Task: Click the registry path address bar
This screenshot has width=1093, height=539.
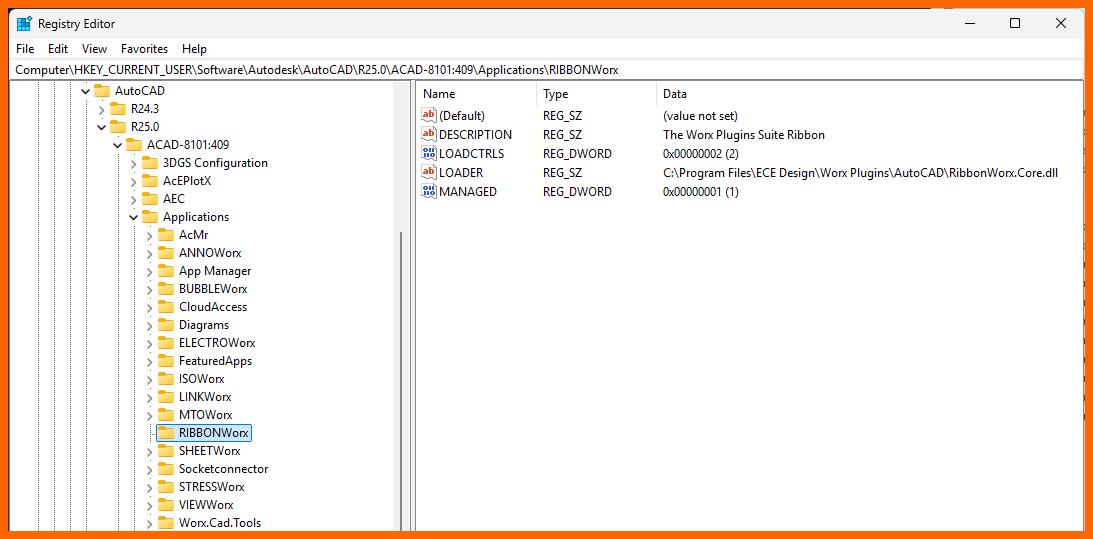Action: coord(546,70)
